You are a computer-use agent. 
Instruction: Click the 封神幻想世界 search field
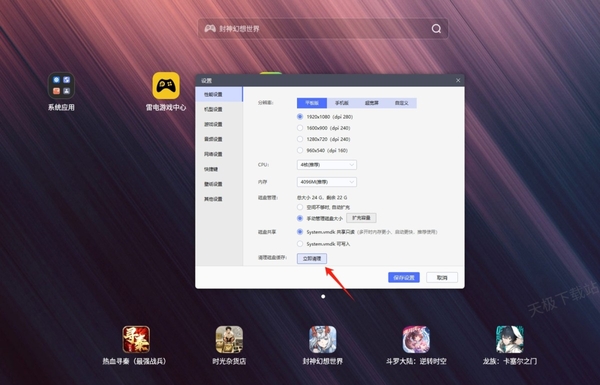click(323, 29)
